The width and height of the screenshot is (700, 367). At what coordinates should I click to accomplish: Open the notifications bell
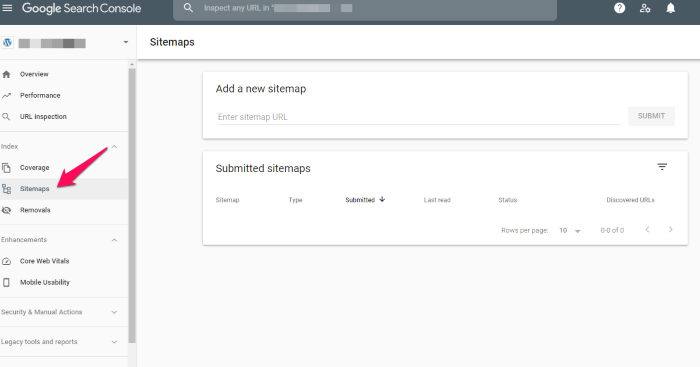point(671,8)
